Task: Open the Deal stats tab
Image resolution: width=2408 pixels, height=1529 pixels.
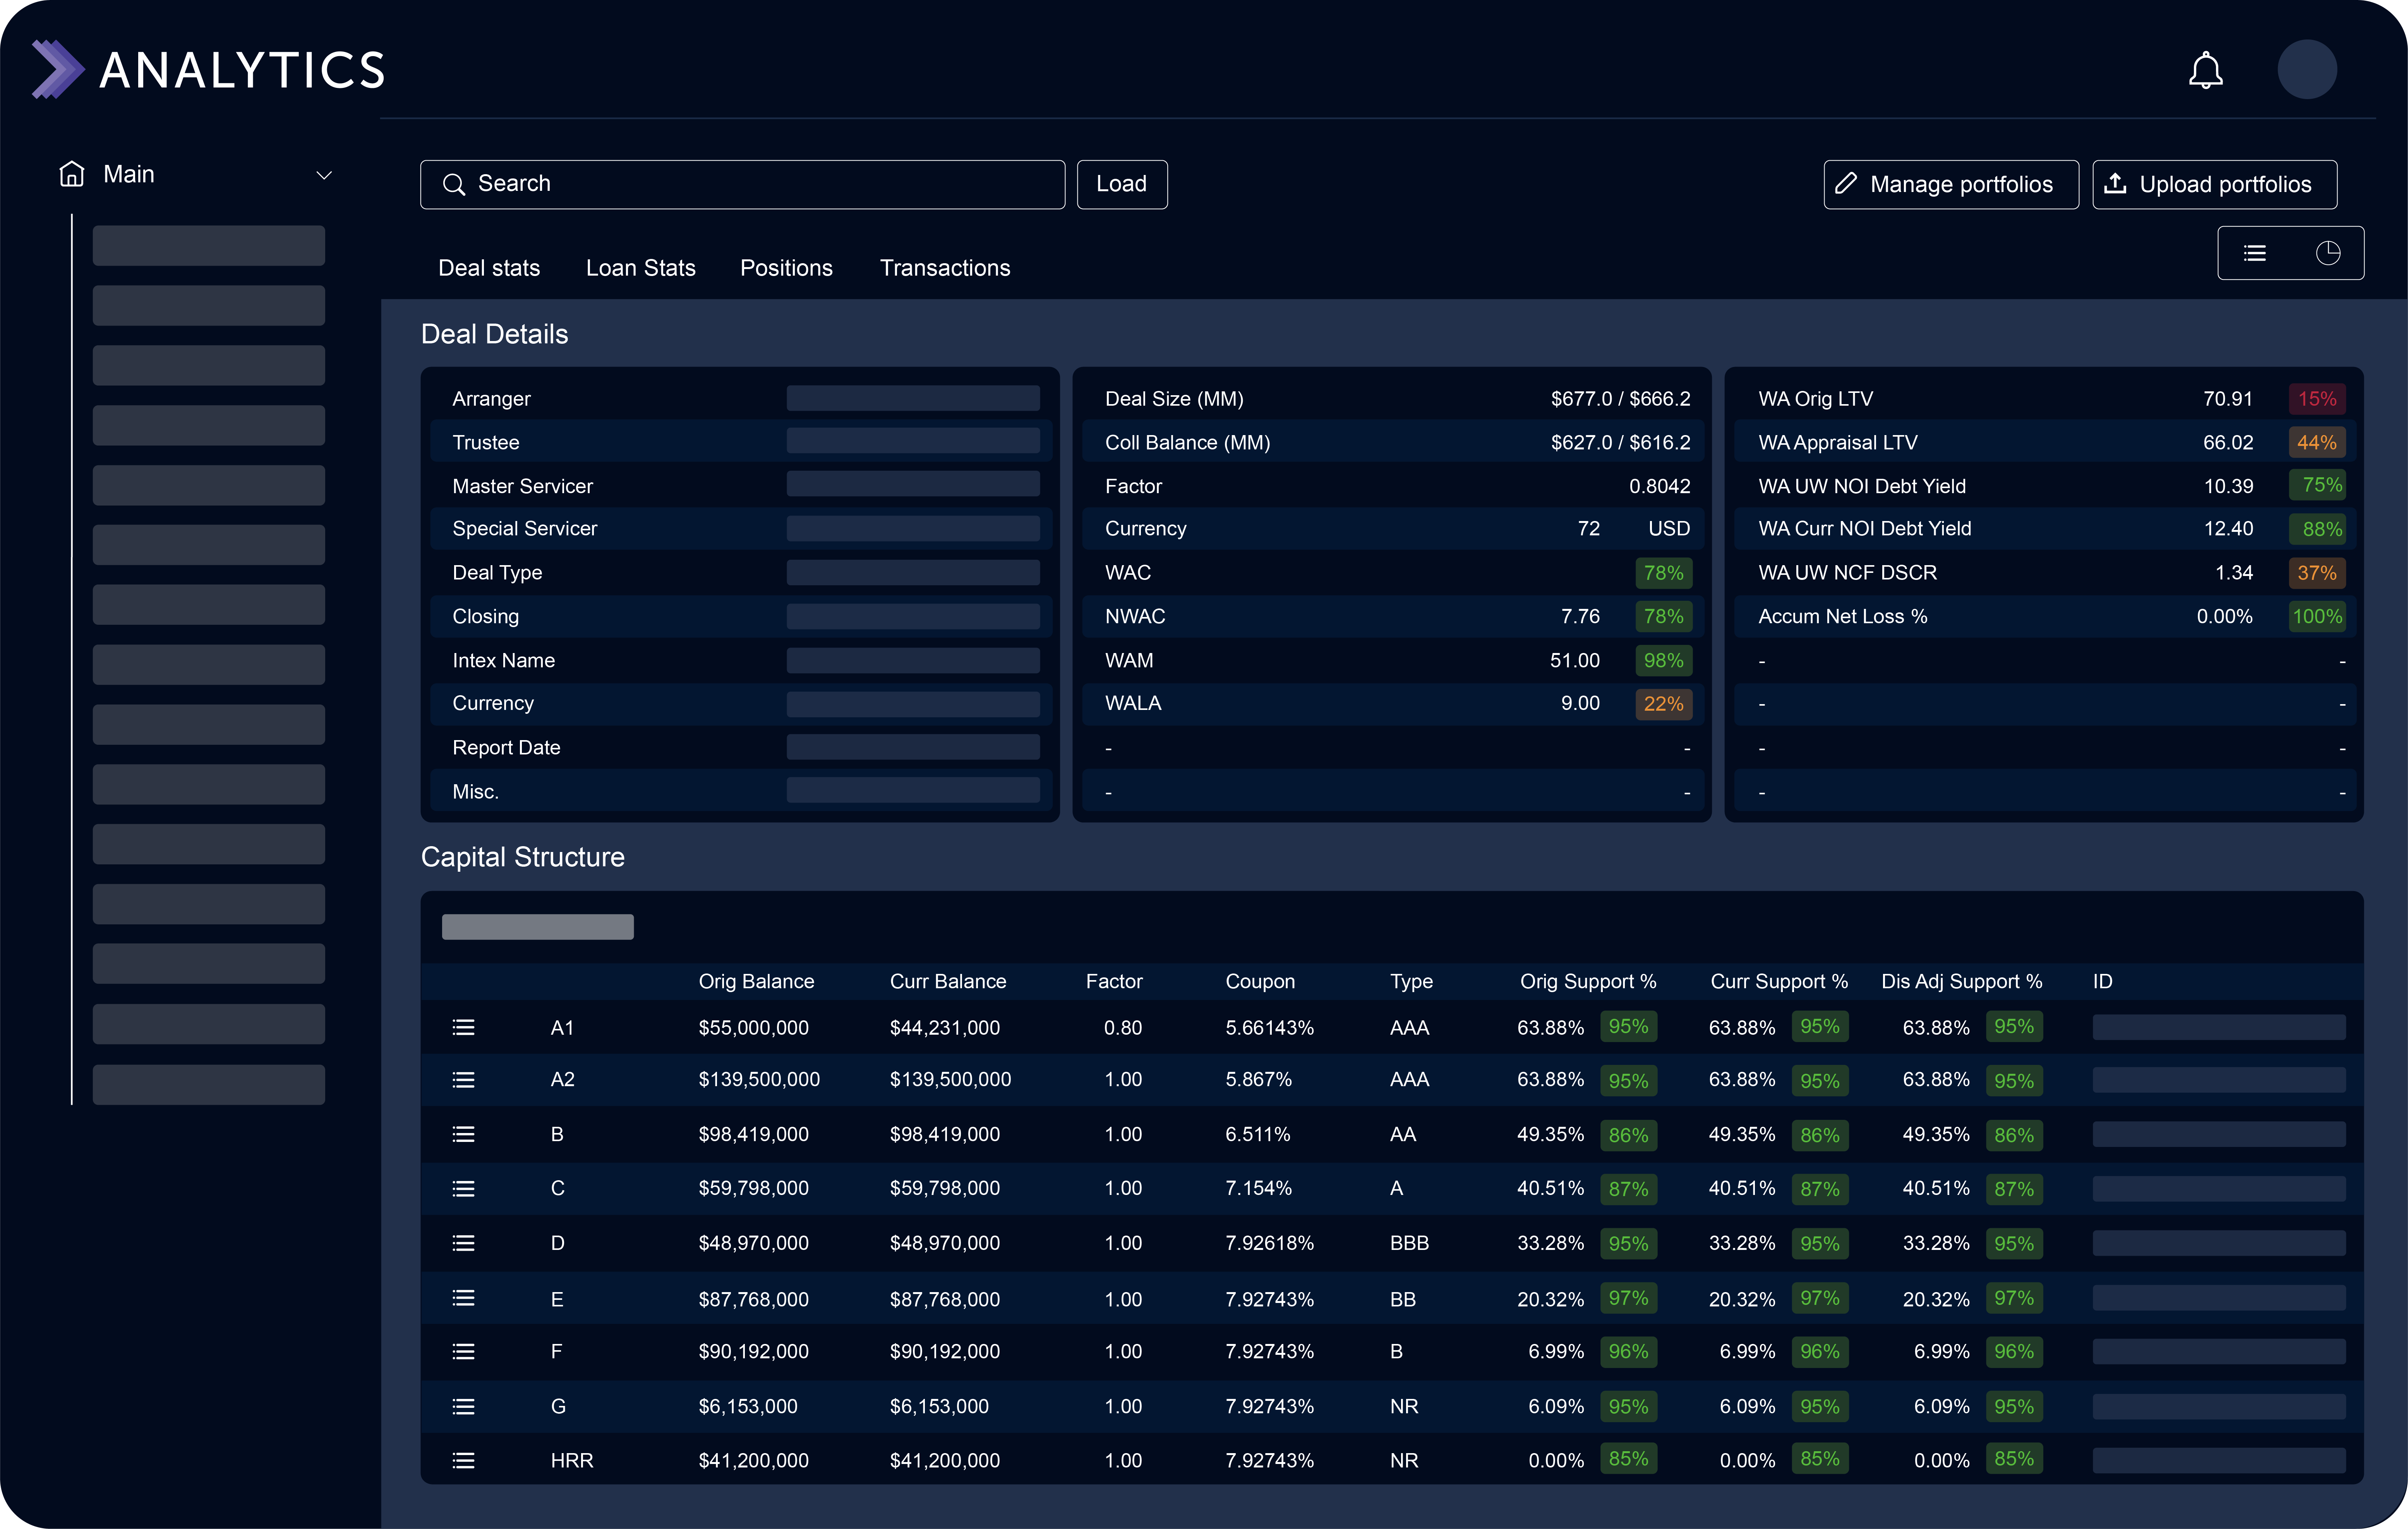Action: click(x=489, y=268)
